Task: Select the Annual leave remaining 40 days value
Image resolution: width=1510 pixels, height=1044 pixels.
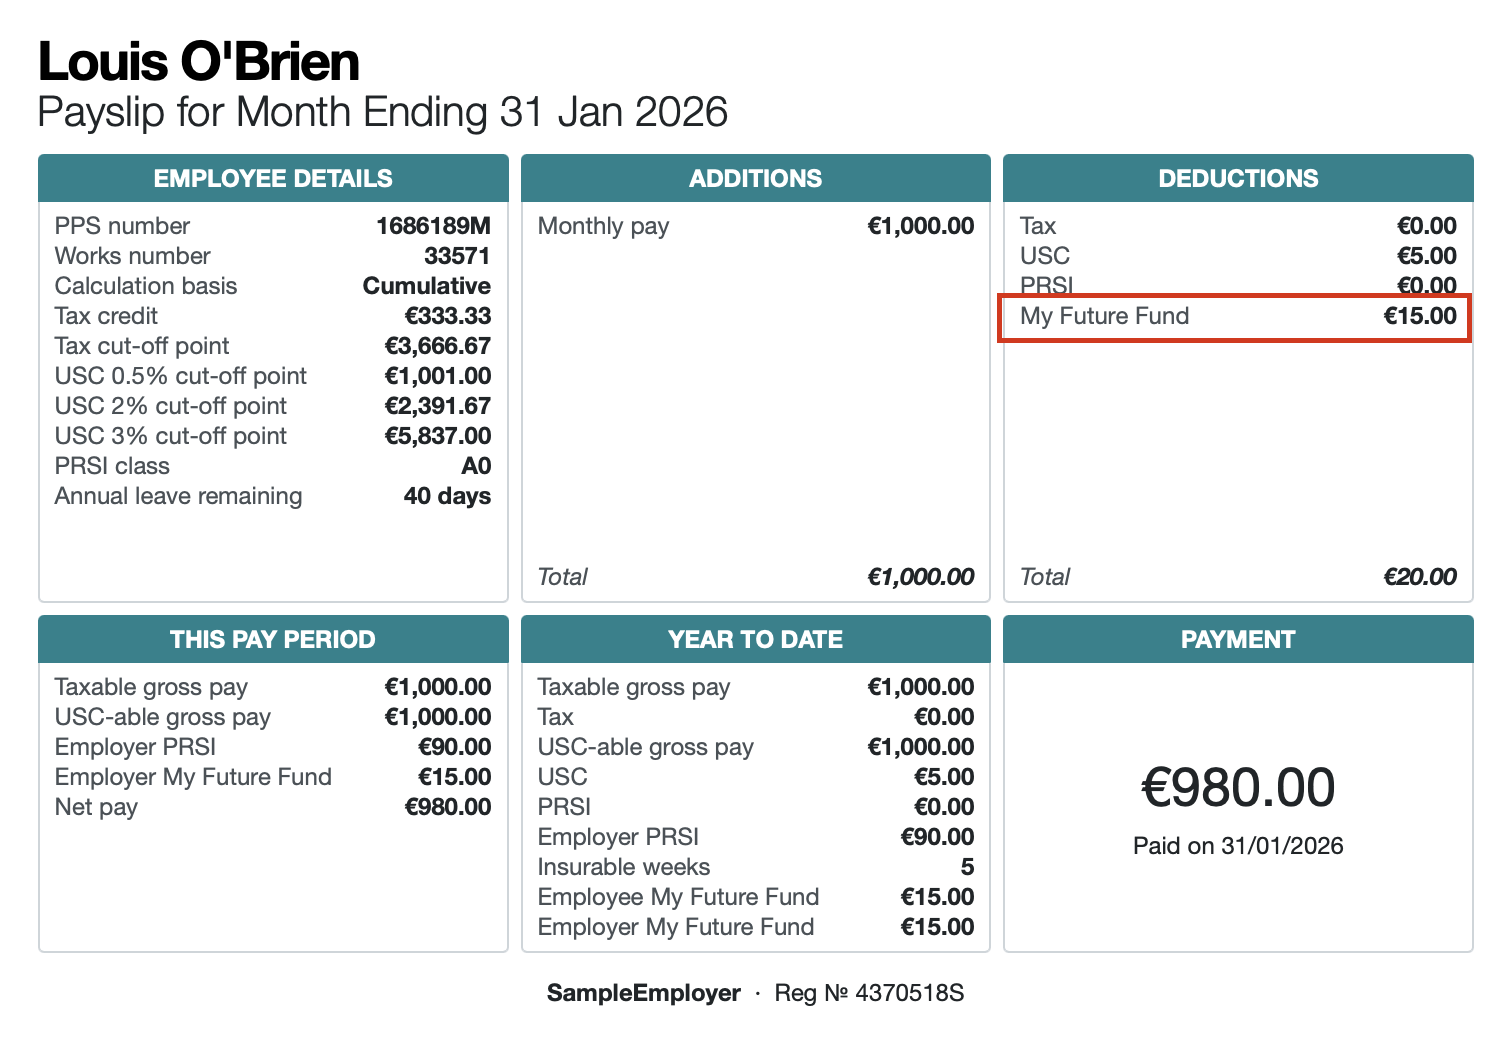Action: (447, 496)
